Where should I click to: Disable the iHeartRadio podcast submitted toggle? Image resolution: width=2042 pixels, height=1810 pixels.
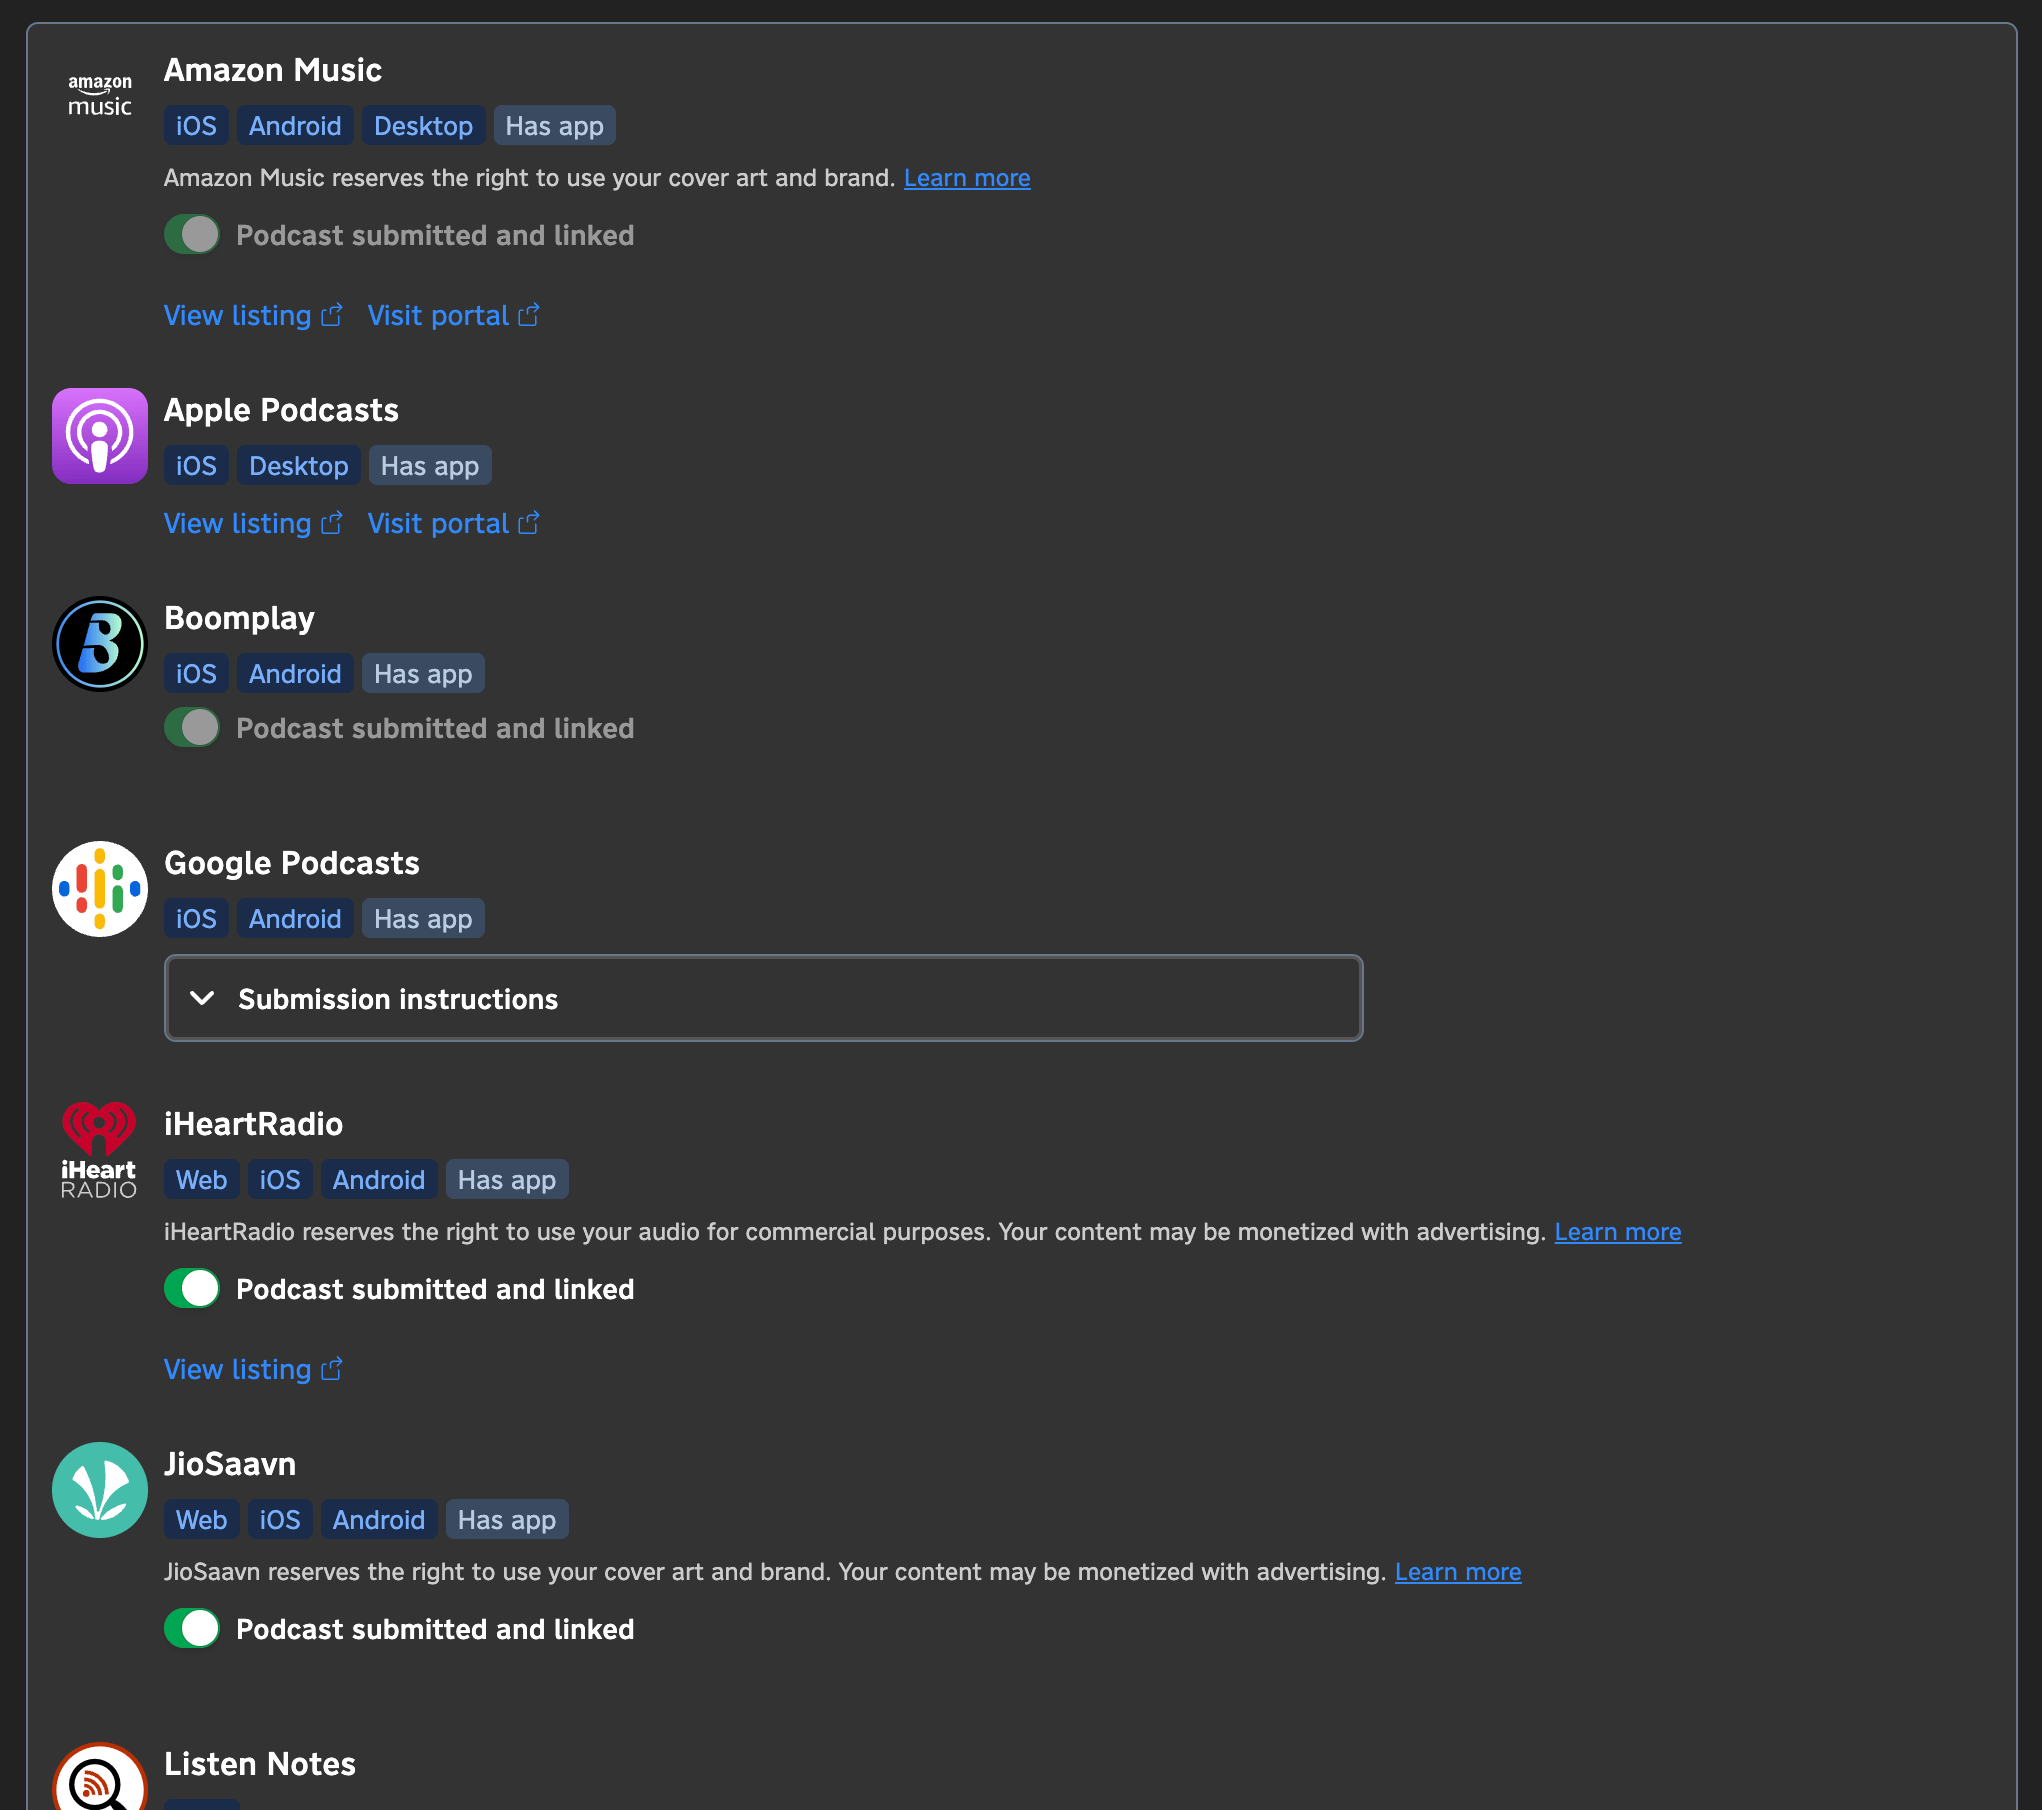pos(192,1288)
